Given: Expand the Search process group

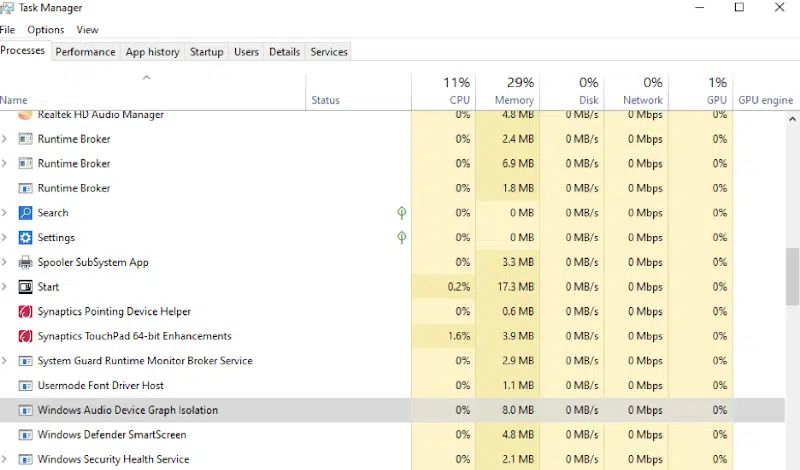Looking at the screenshot, I should pos(5,213).
